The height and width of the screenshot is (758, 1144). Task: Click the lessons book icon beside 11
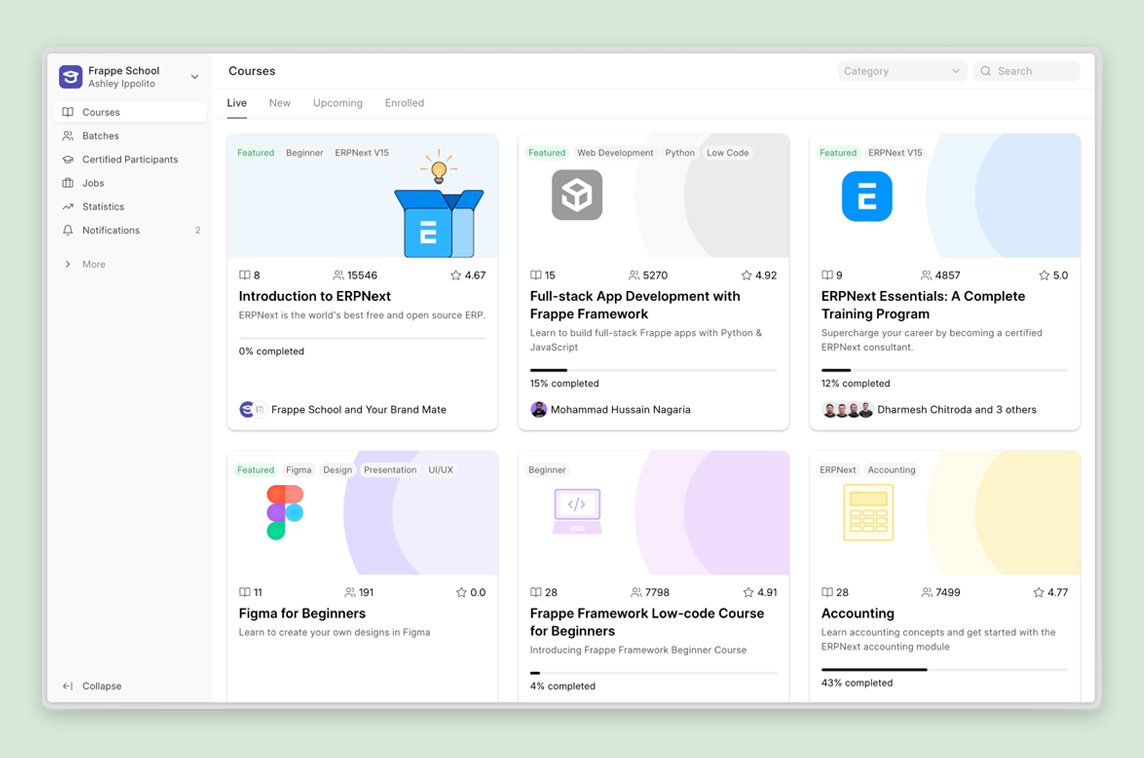pyautogui.click(x=244, y=592)
